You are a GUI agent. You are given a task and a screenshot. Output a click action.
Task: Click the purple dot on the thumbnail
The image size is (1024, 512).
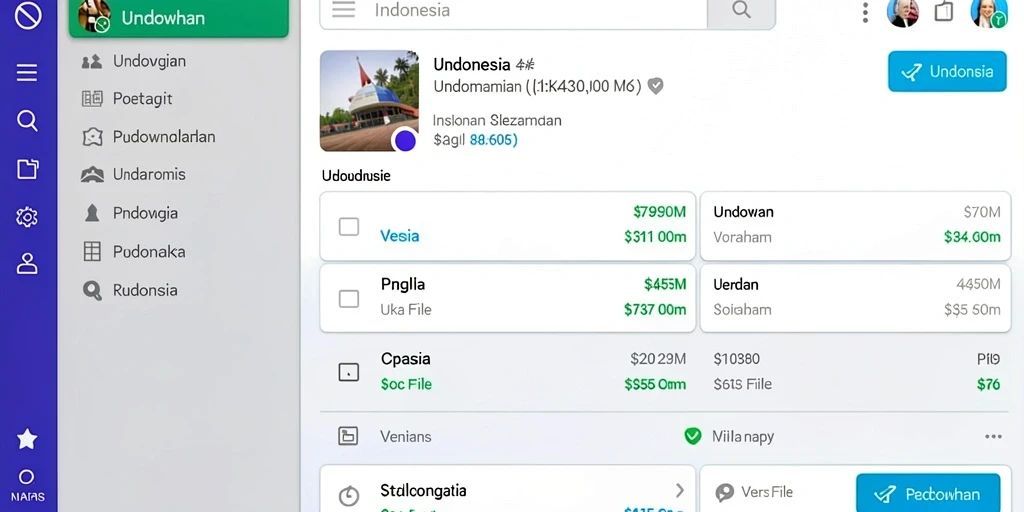tap(406, 140)
